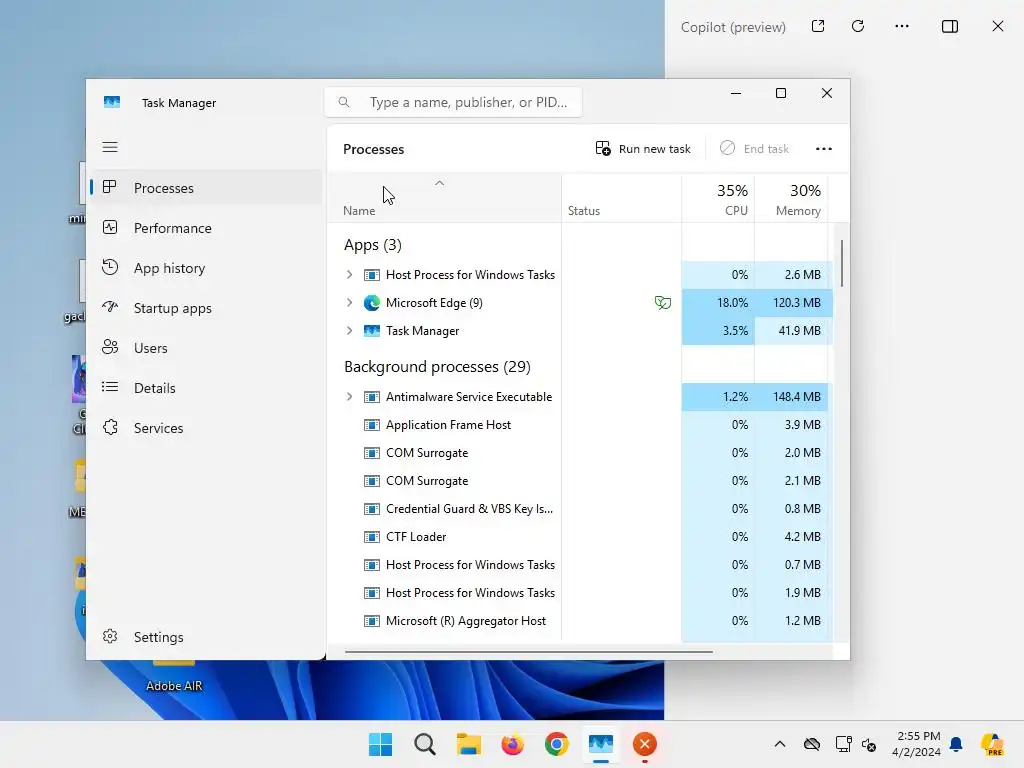The image size is (1024, 768).
Task: Select the CTF Loader process
Action: coord(580,537)
